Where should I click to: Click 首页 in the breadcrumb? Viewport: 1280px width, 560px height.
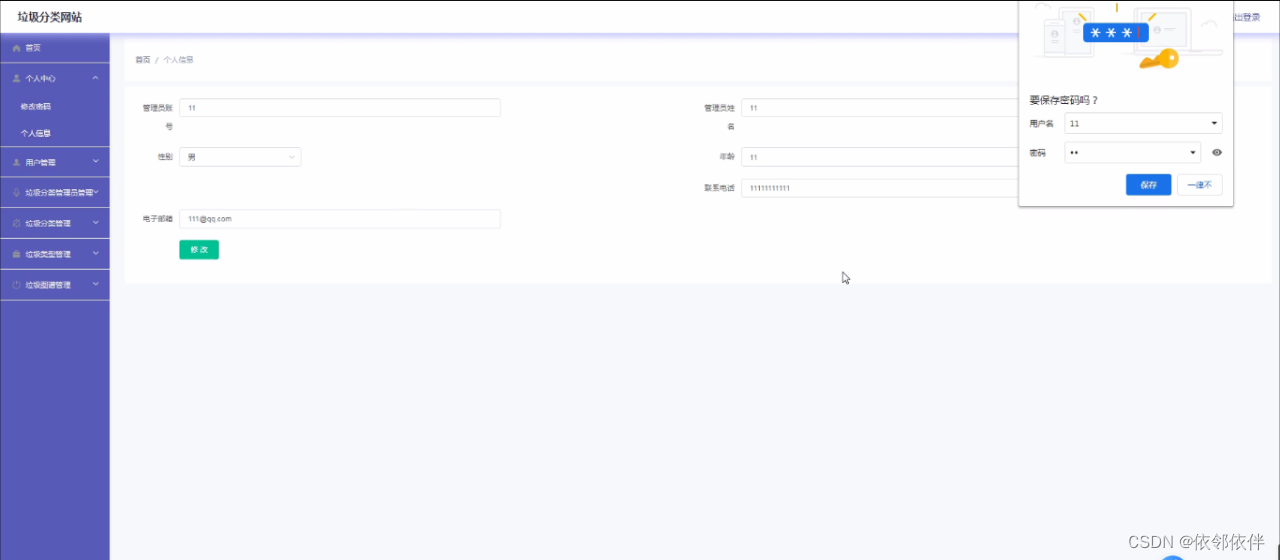143,60
